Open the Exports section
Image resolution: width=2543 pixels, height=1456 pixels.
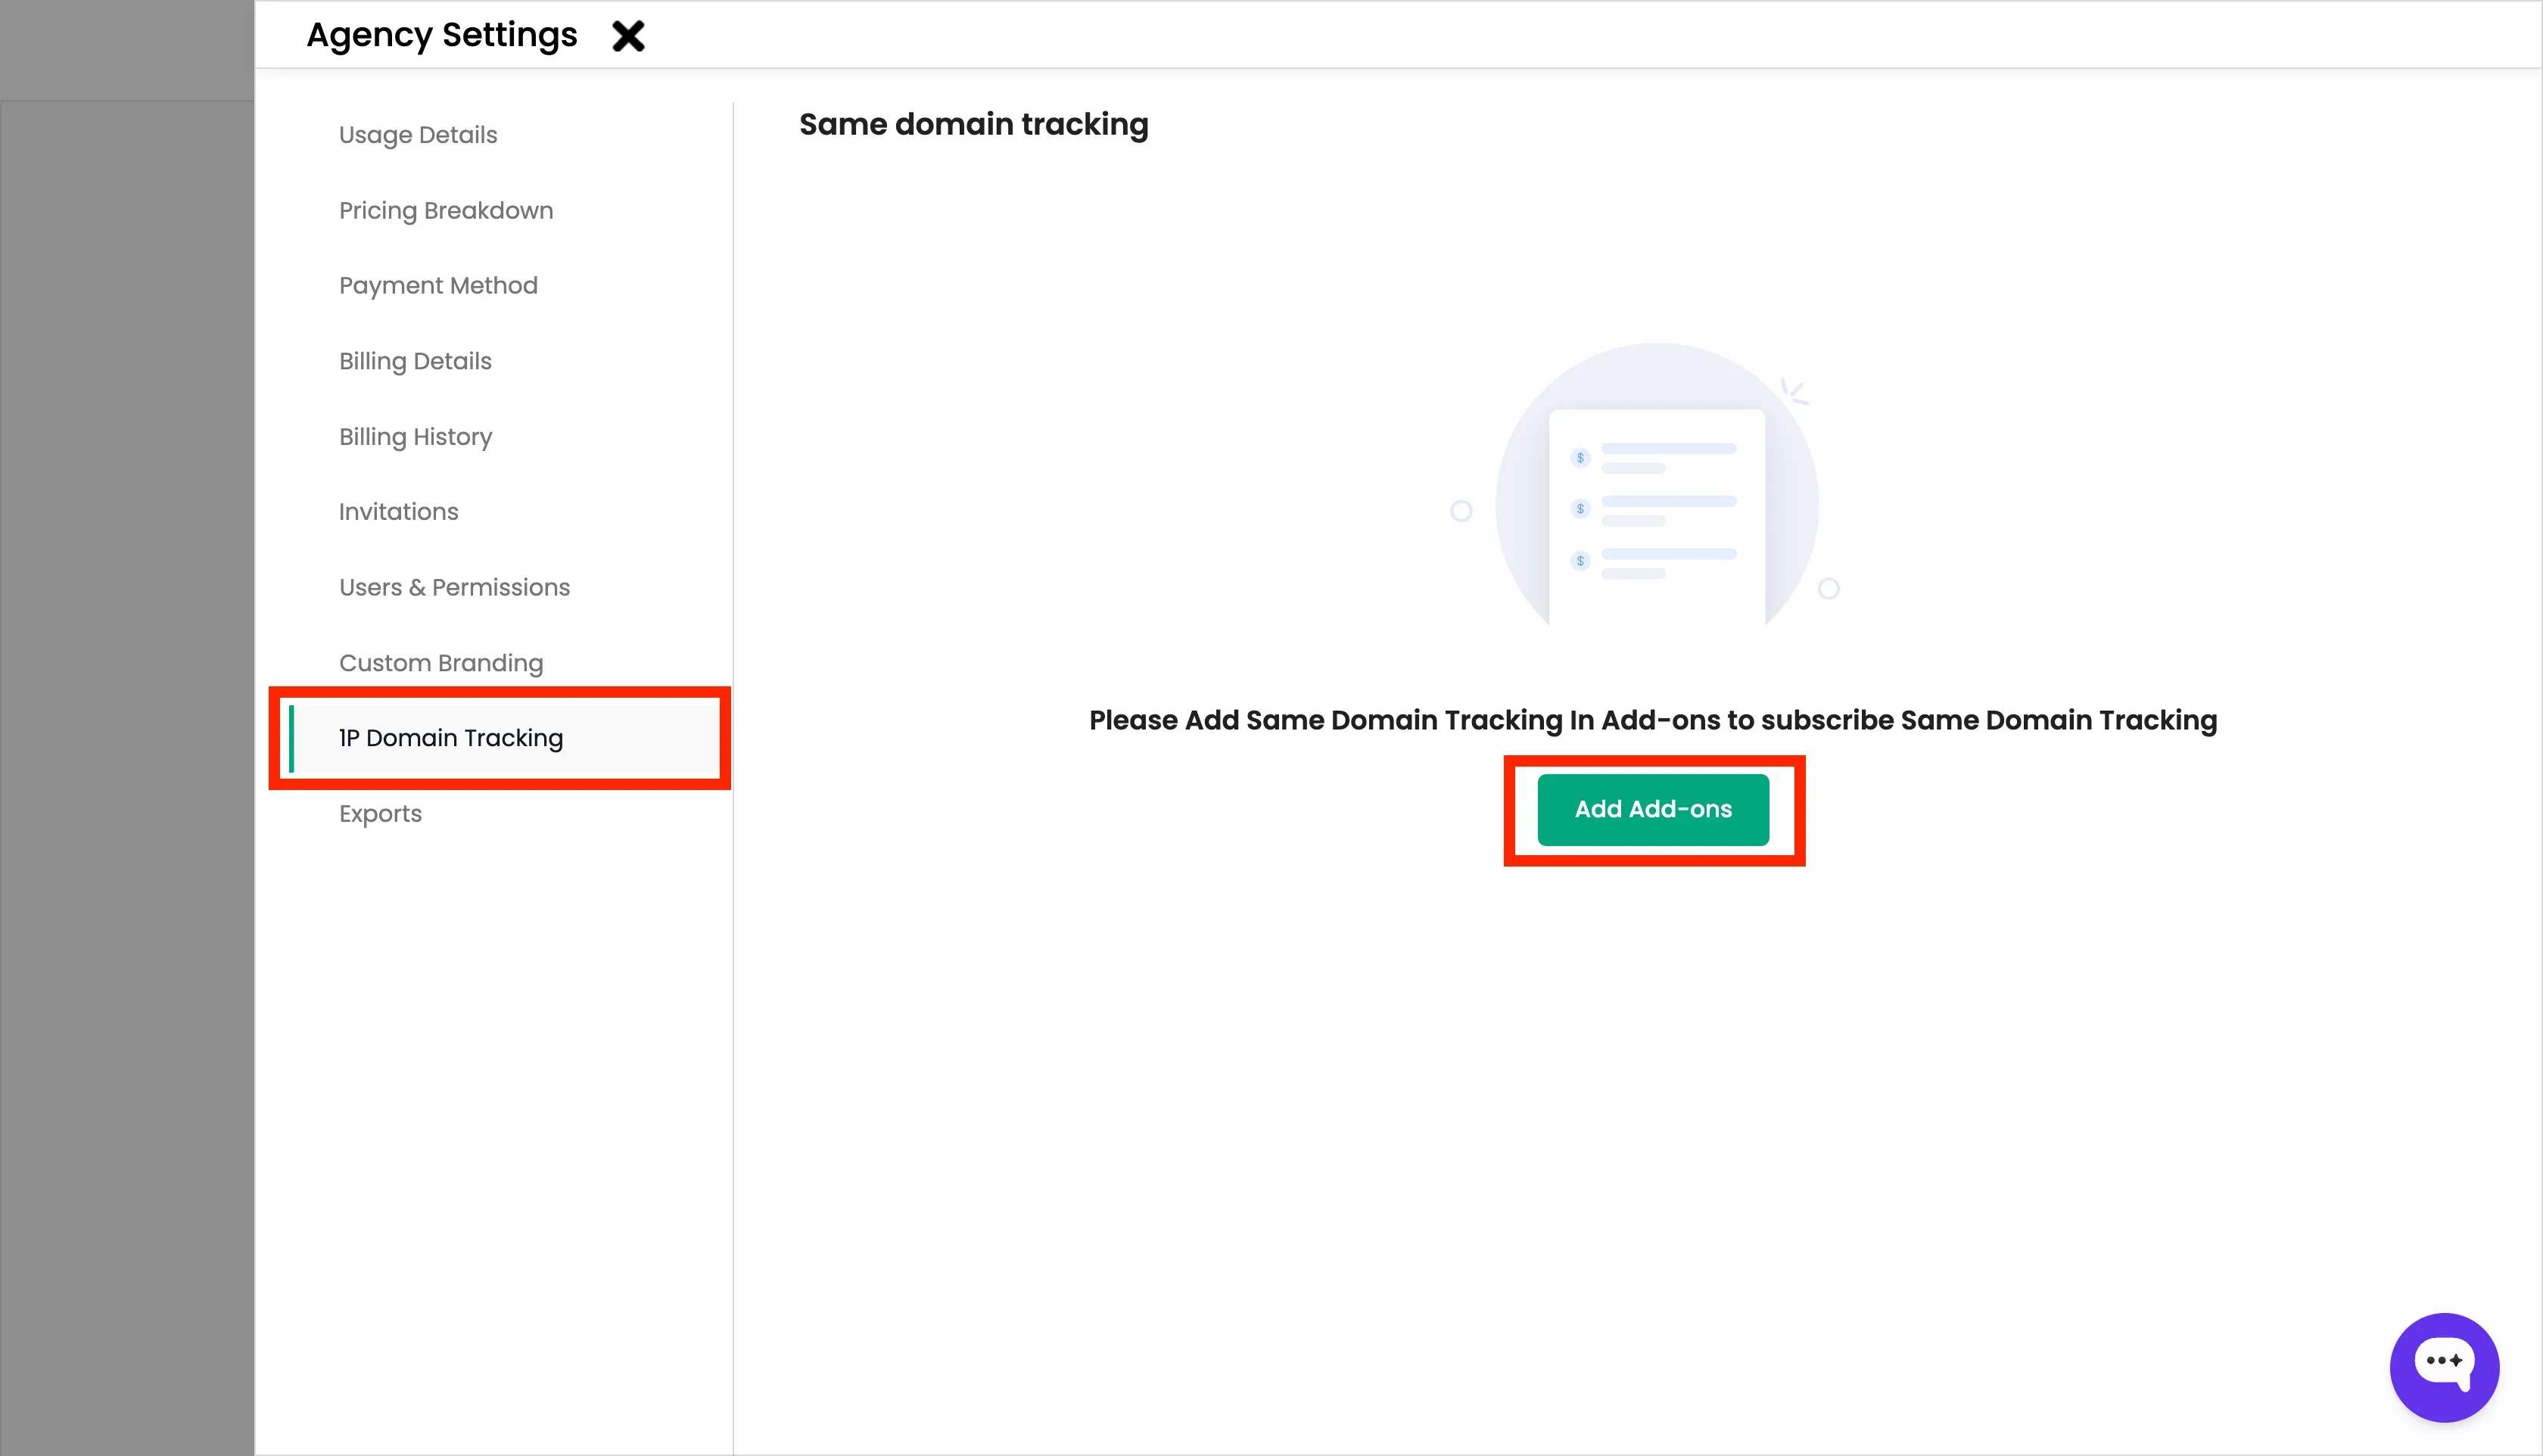(x=380, y=814)
